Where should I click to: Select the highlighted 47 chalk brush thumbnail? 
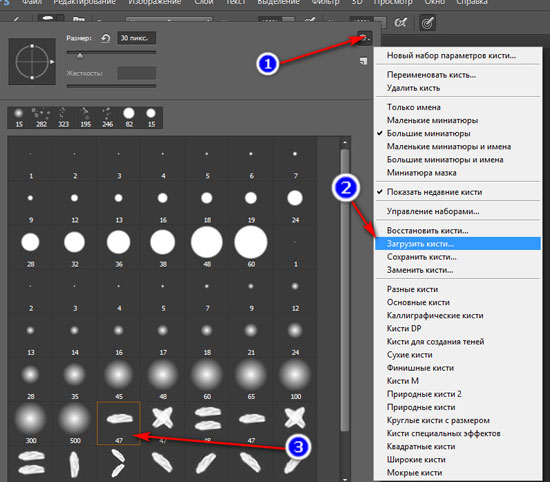coord(119,423)
